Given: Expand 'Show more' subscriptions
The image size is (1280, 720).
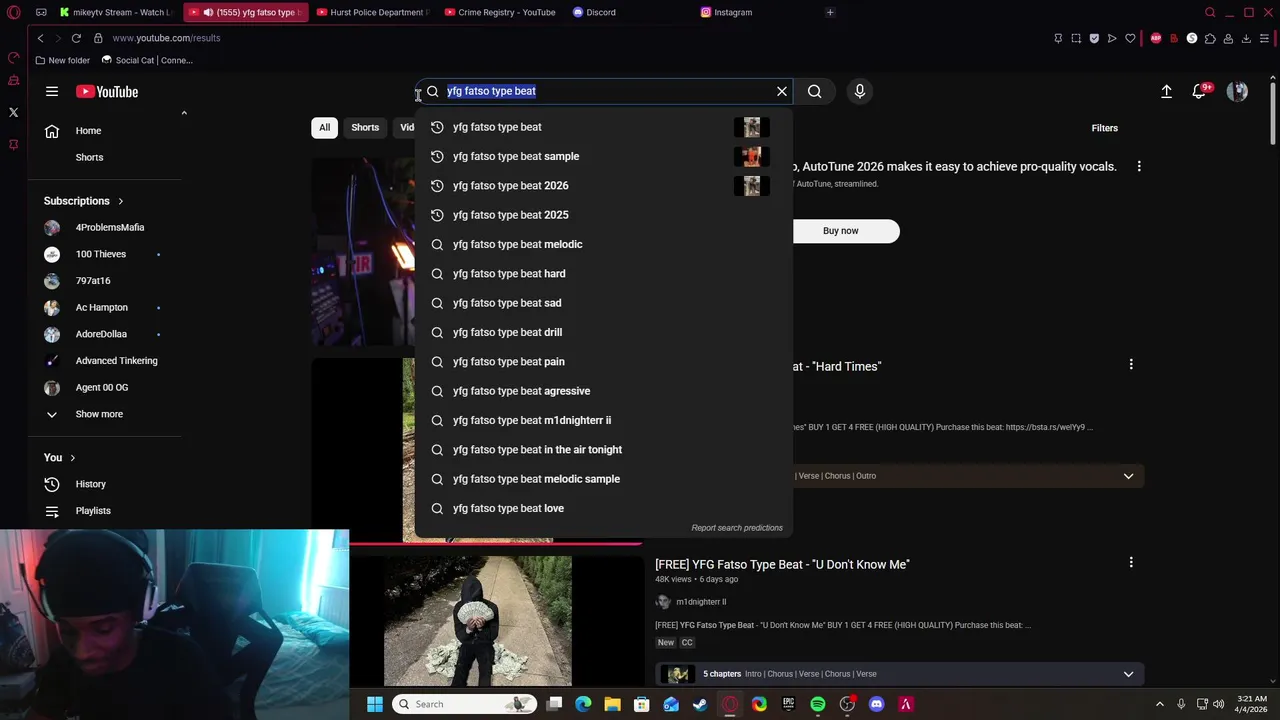Looking at the screenshot, I should (x=105, y=414).
